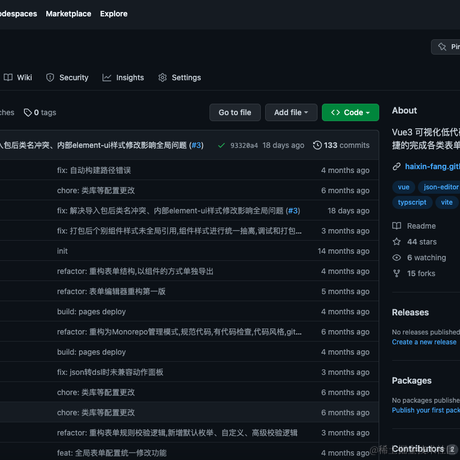The width and height of the screenshot is (460, 460).
Task: Click the code brackets icon in Code button
Action: click(x=335, y=112)
